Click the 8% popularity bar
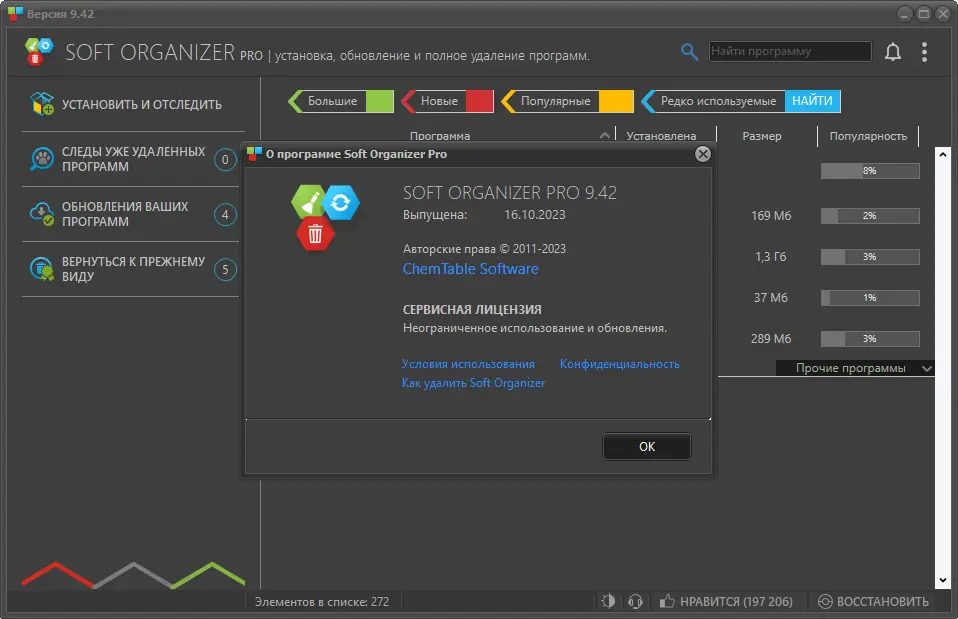Screen dimensions: 958x619 (870, 170)
